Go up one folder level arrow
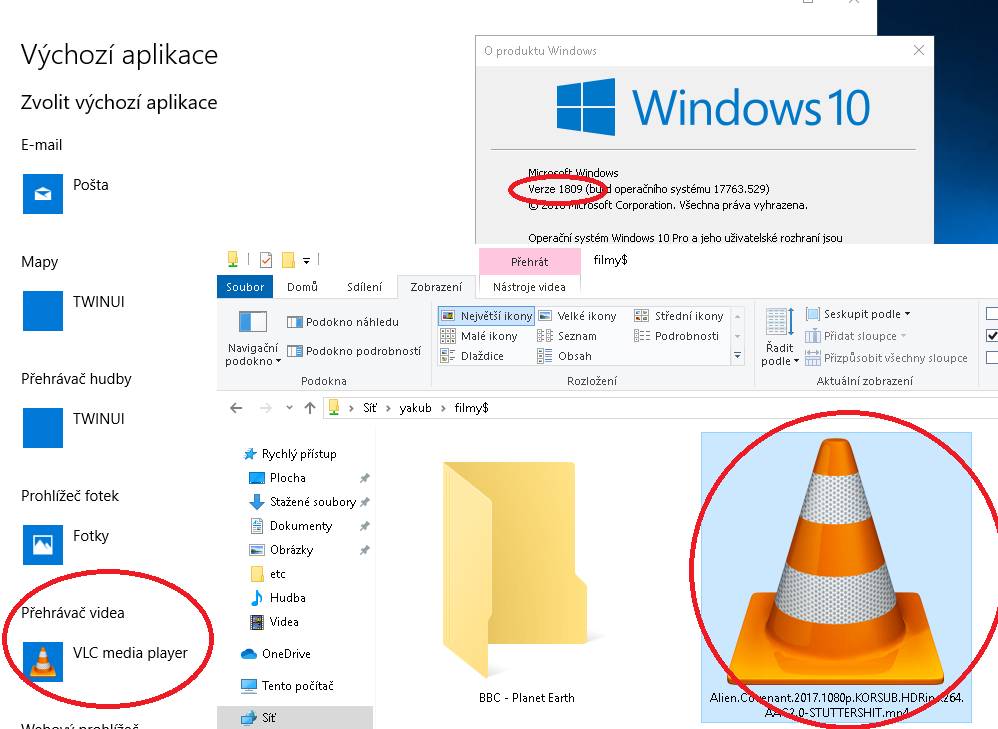 click(310, 408)
